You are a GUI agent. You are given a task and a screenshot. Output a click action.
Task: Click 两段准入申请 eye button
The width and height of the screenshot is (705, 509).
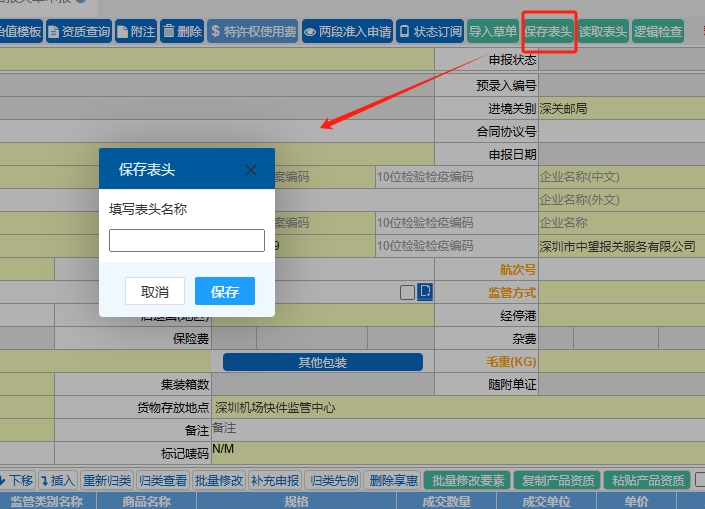point(346,32)
